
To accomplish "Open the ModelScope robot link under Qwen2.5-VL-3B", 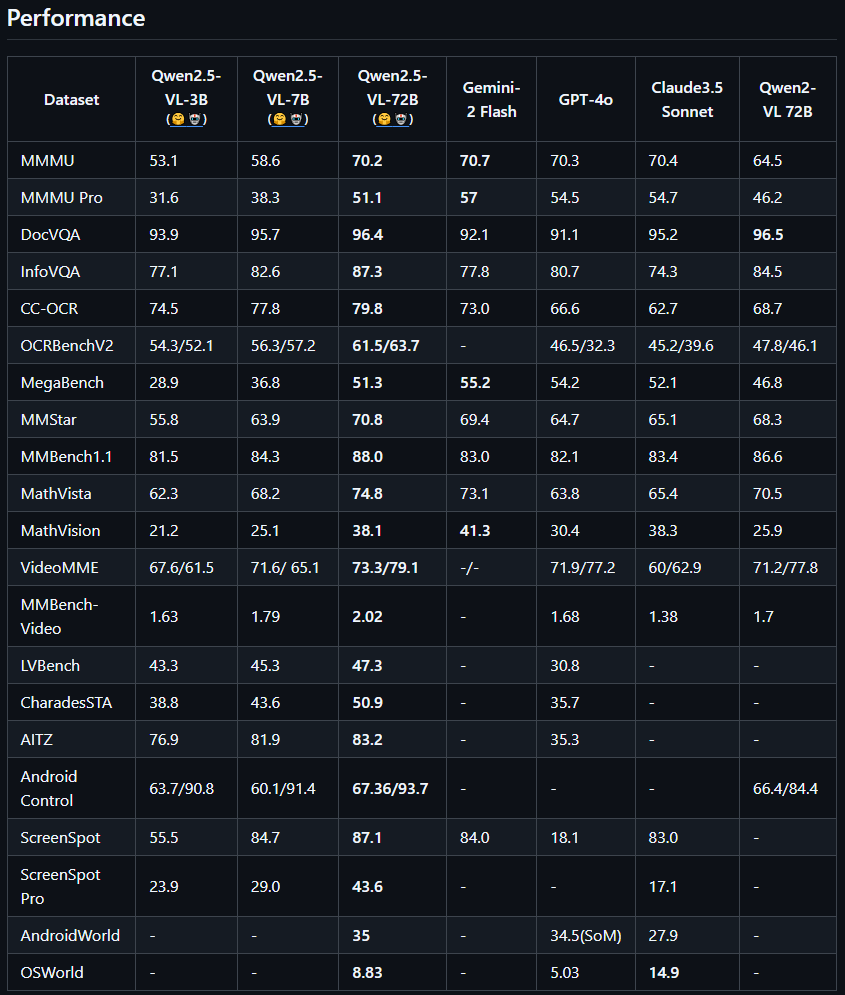I will pos(195,119).
